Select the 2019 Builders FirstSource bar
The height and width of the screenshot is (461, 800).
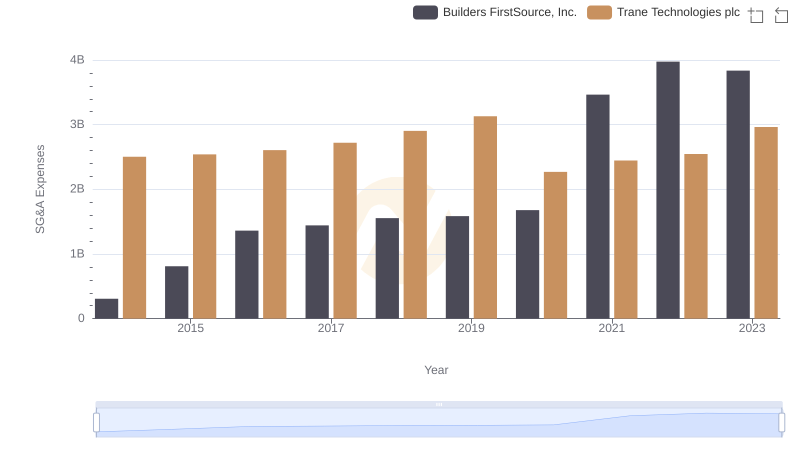(458, 267)
